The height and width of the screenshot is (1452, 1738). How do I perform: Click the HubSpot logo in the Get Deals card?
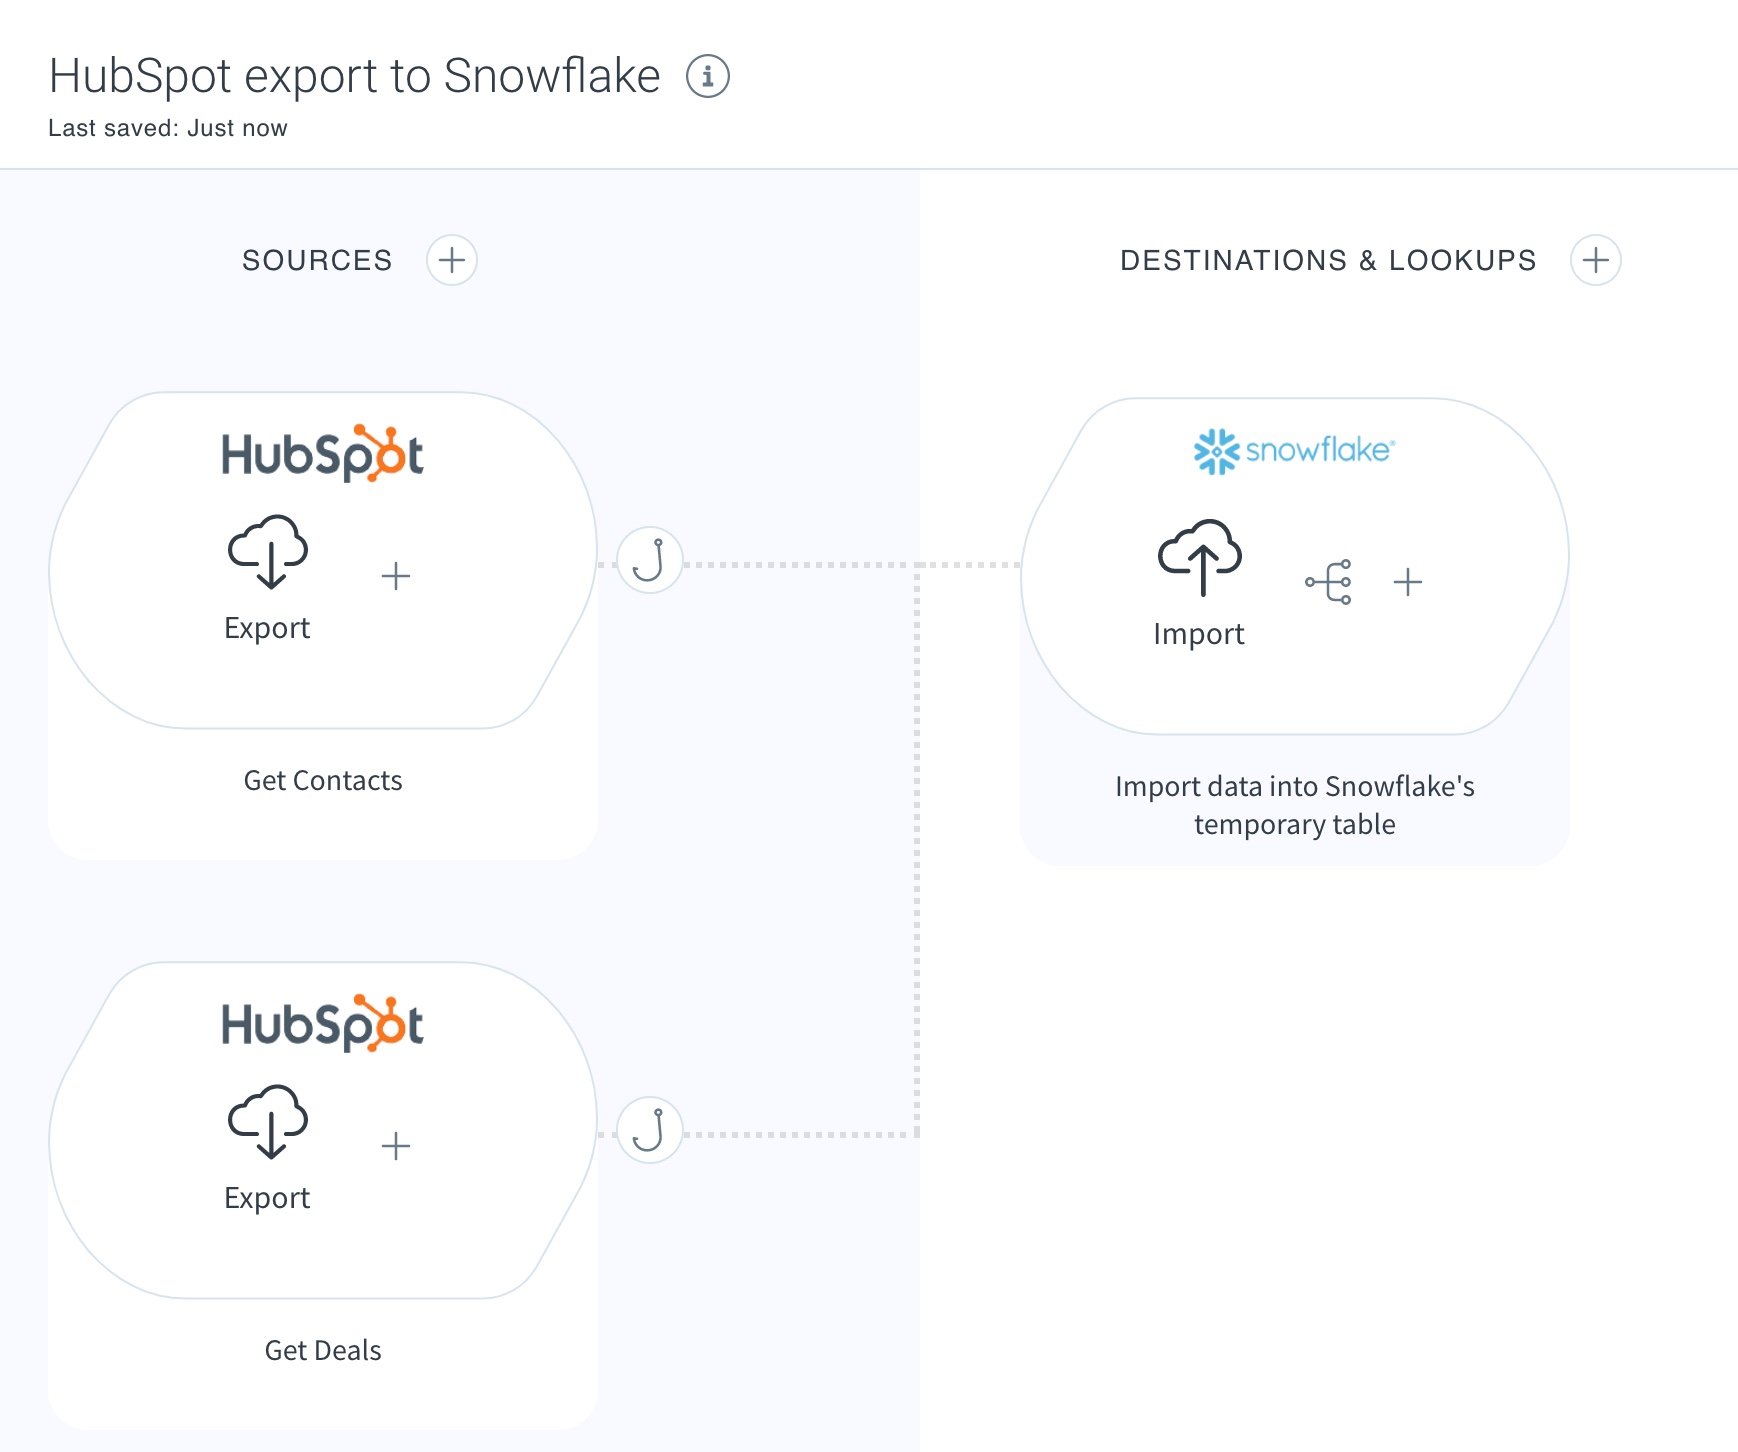323,1024
